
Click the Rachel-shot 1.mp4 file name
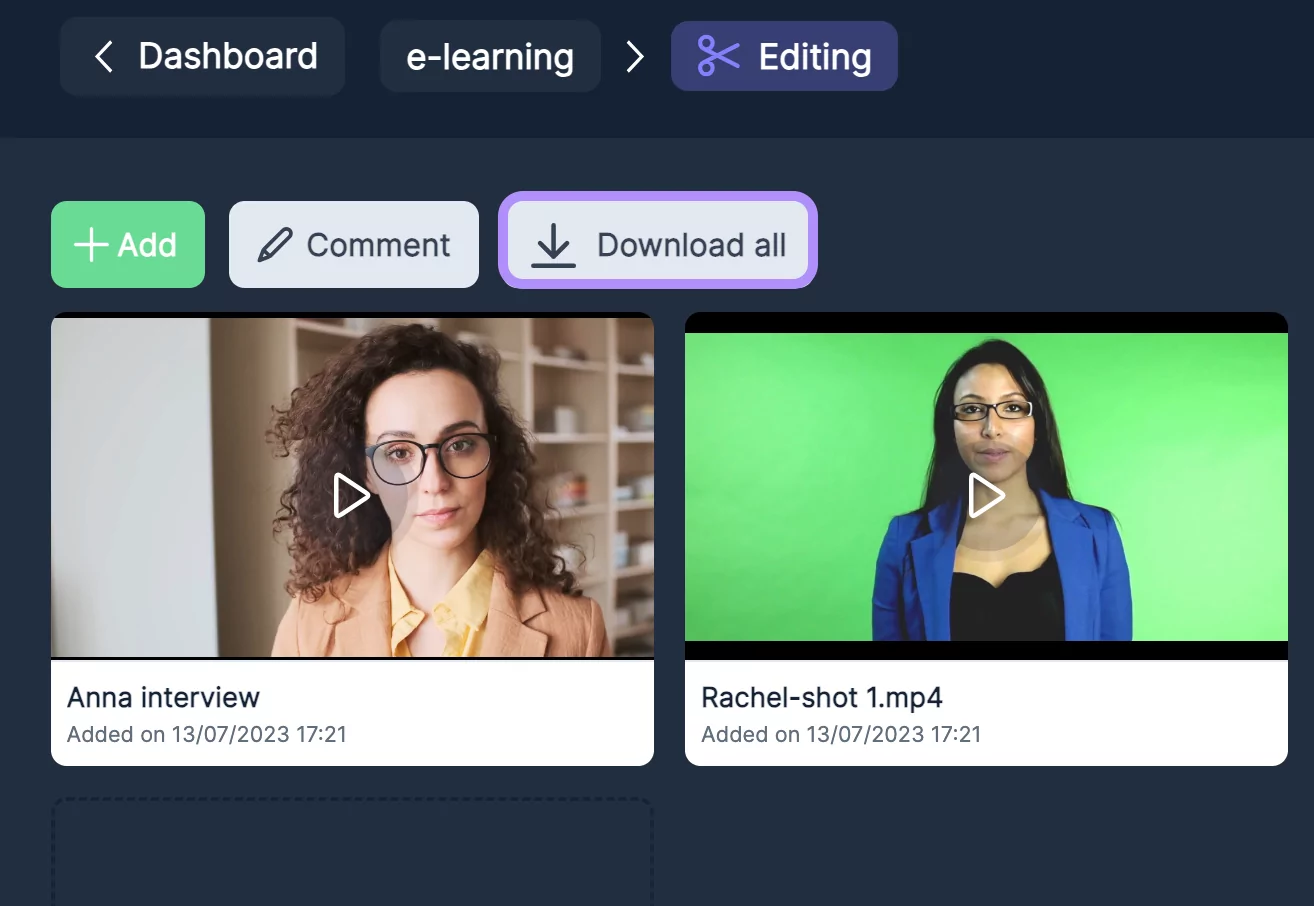tap(822, 697)
